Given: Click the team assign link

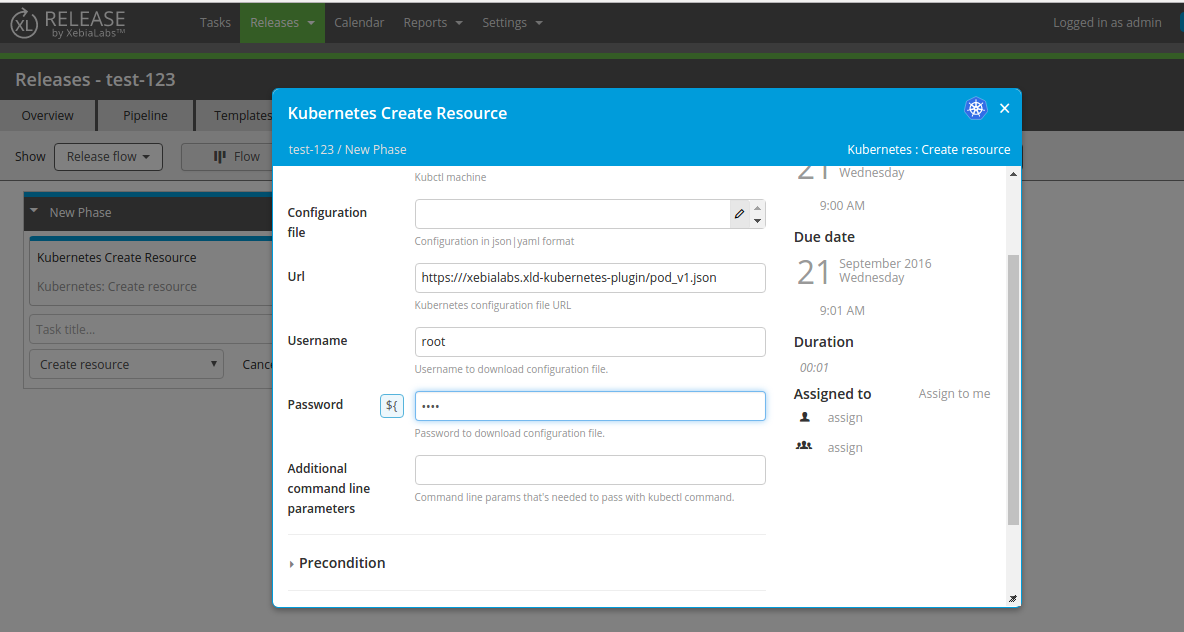Looking at the screenshot, I should click(844, 448).
